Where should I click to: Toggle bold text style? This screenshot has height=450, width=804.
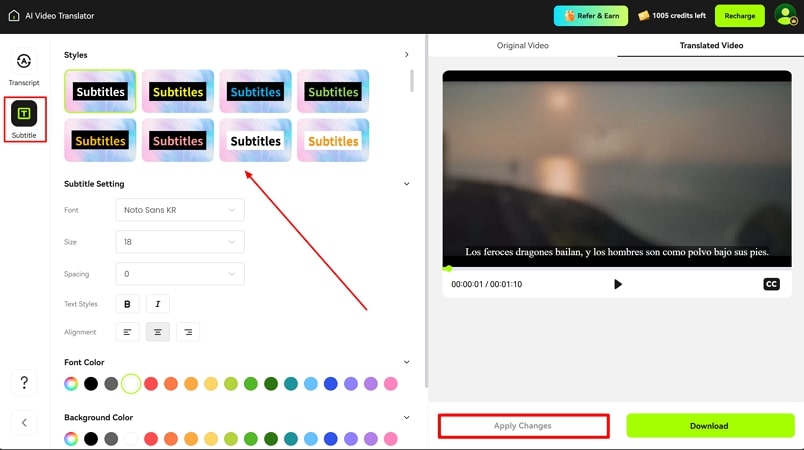pos(127,304)
